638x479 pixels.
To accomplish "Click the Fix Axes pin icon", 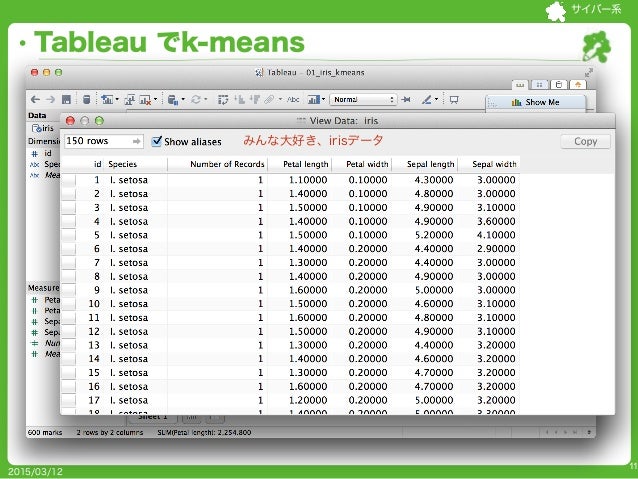I will click(406, 99).
